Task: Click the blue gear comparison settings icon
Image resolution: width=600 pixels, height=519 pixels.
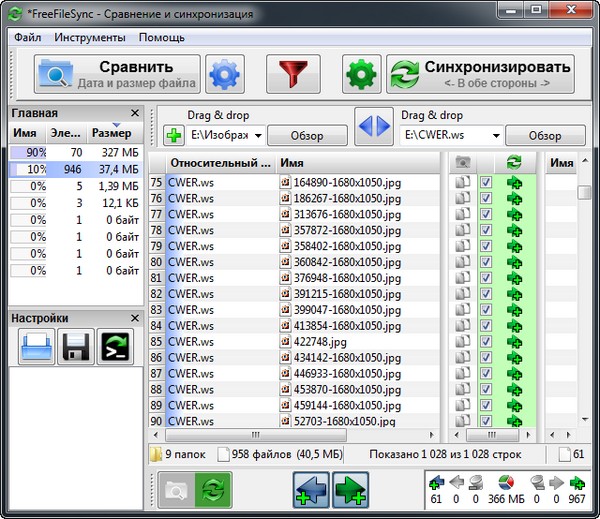Action: (225, 74)
